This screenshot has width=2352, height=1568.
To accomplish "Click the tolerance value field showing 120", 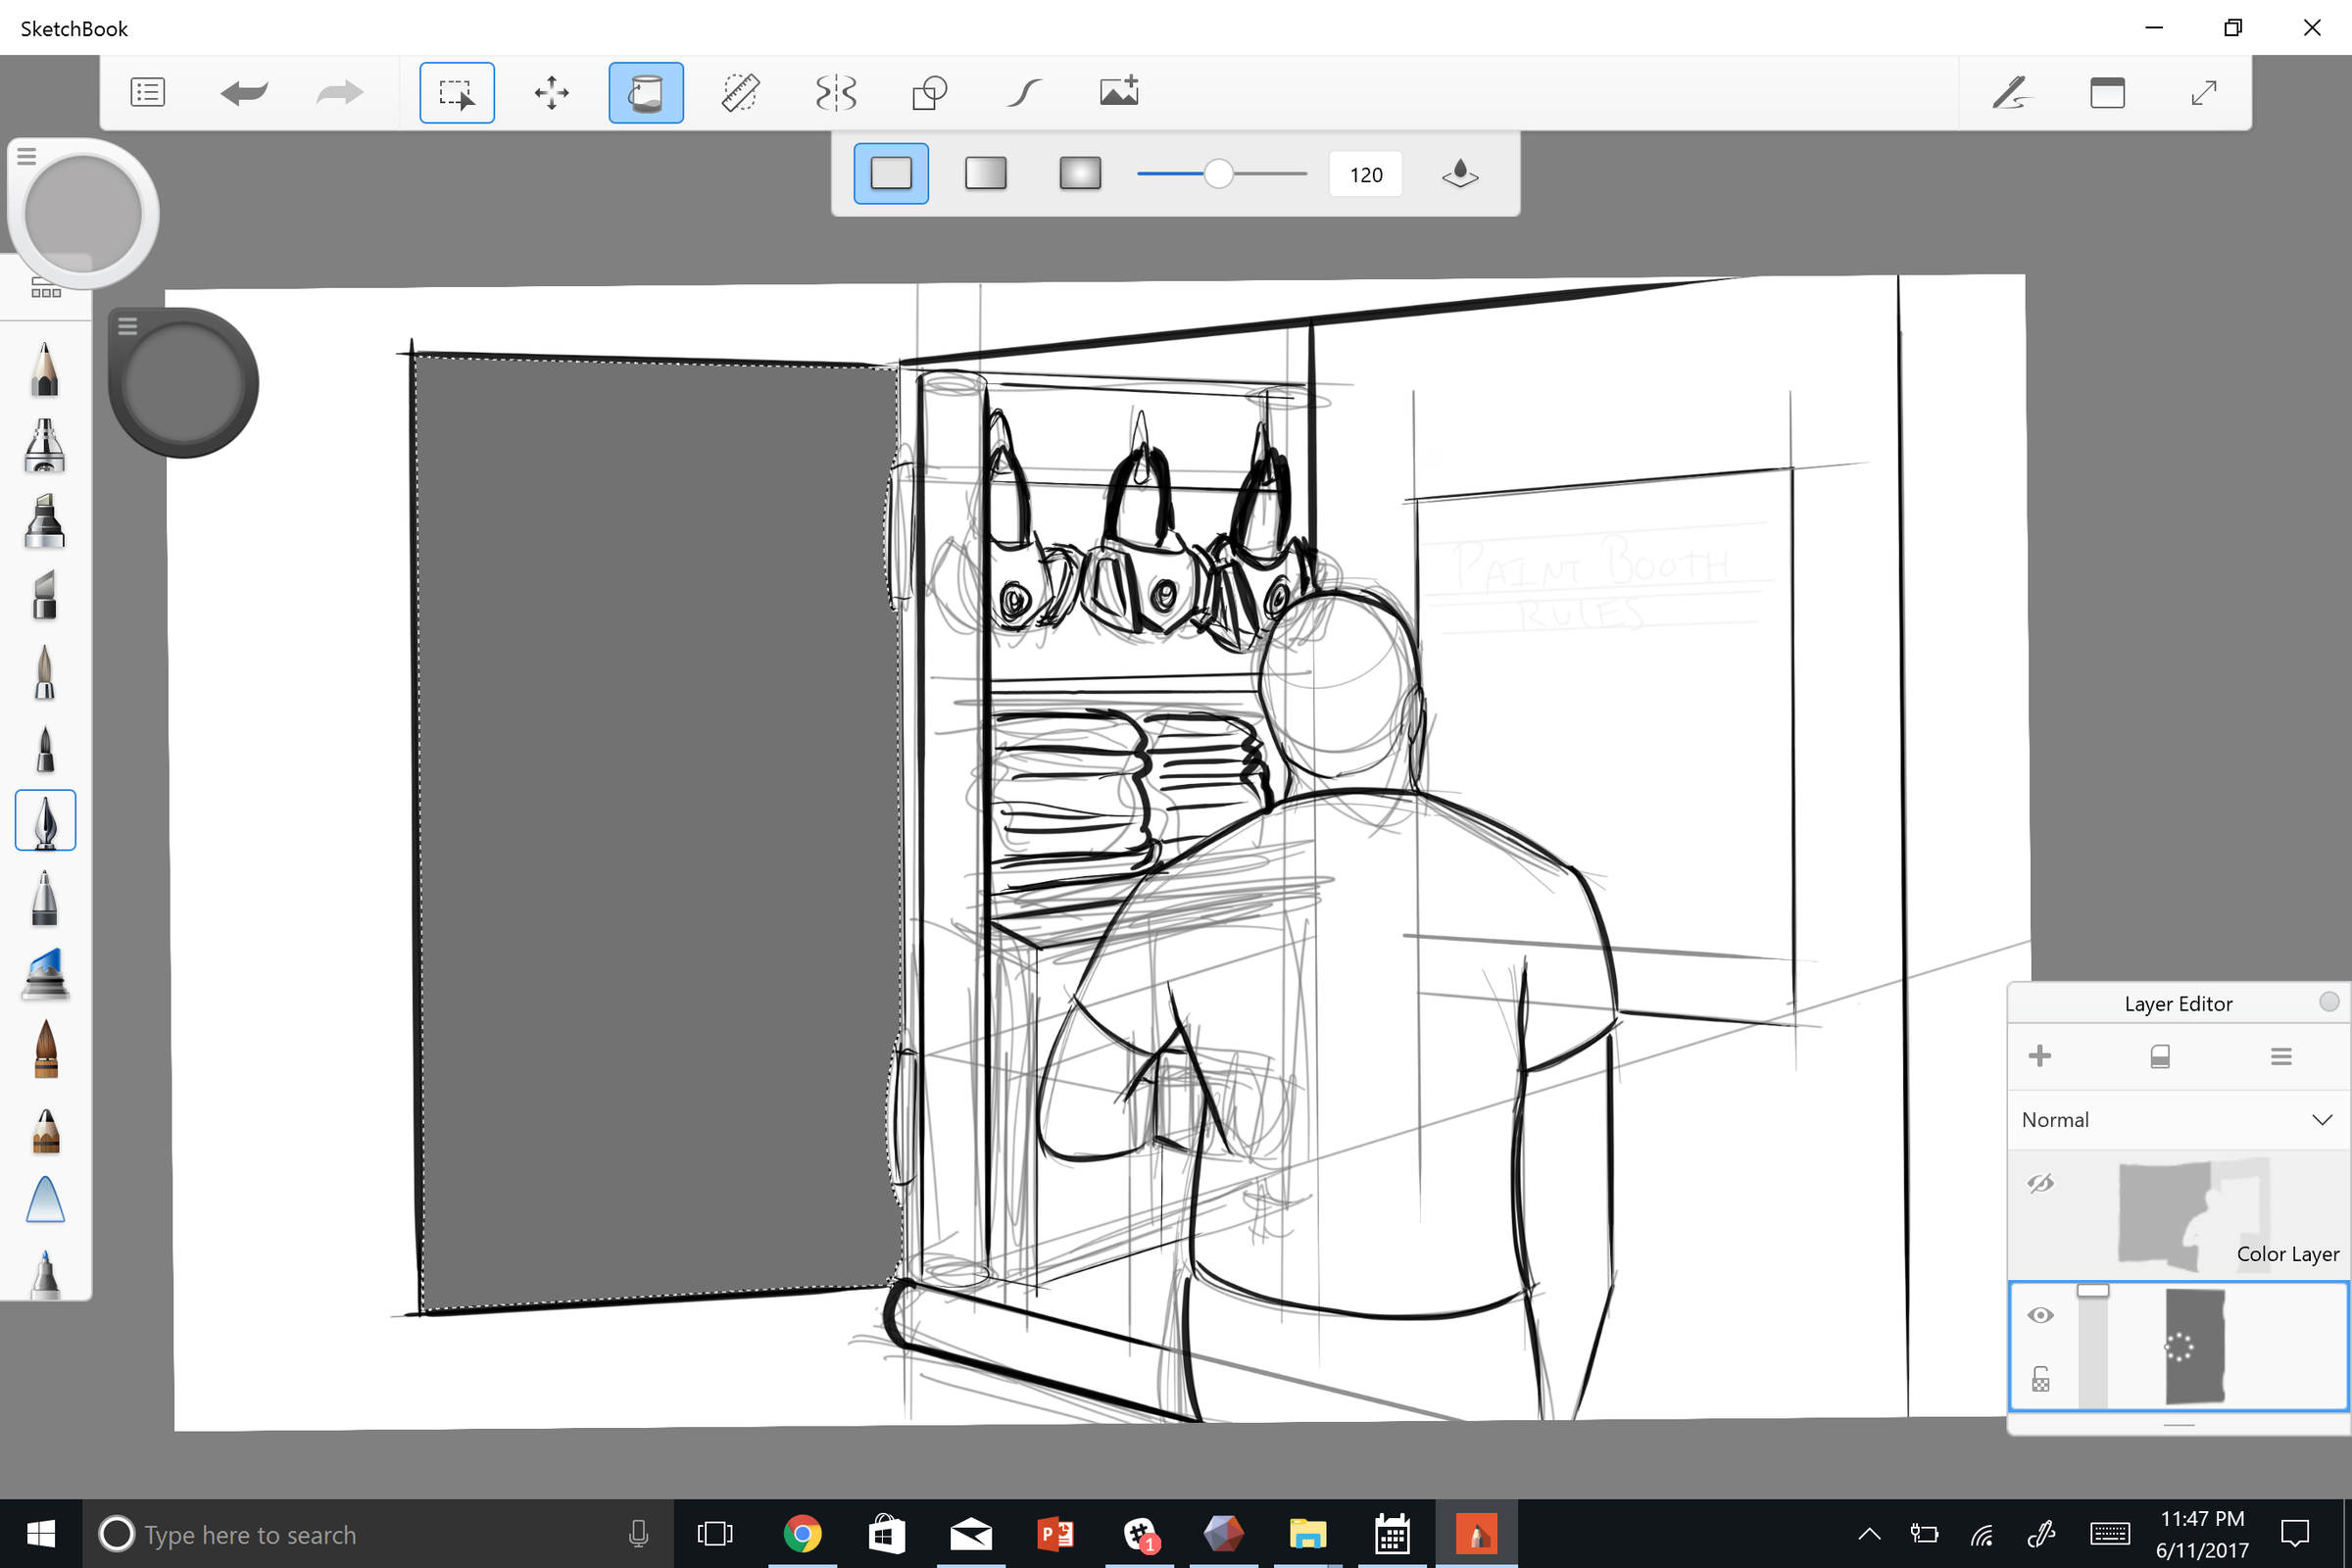I will tap(1365, 173).
